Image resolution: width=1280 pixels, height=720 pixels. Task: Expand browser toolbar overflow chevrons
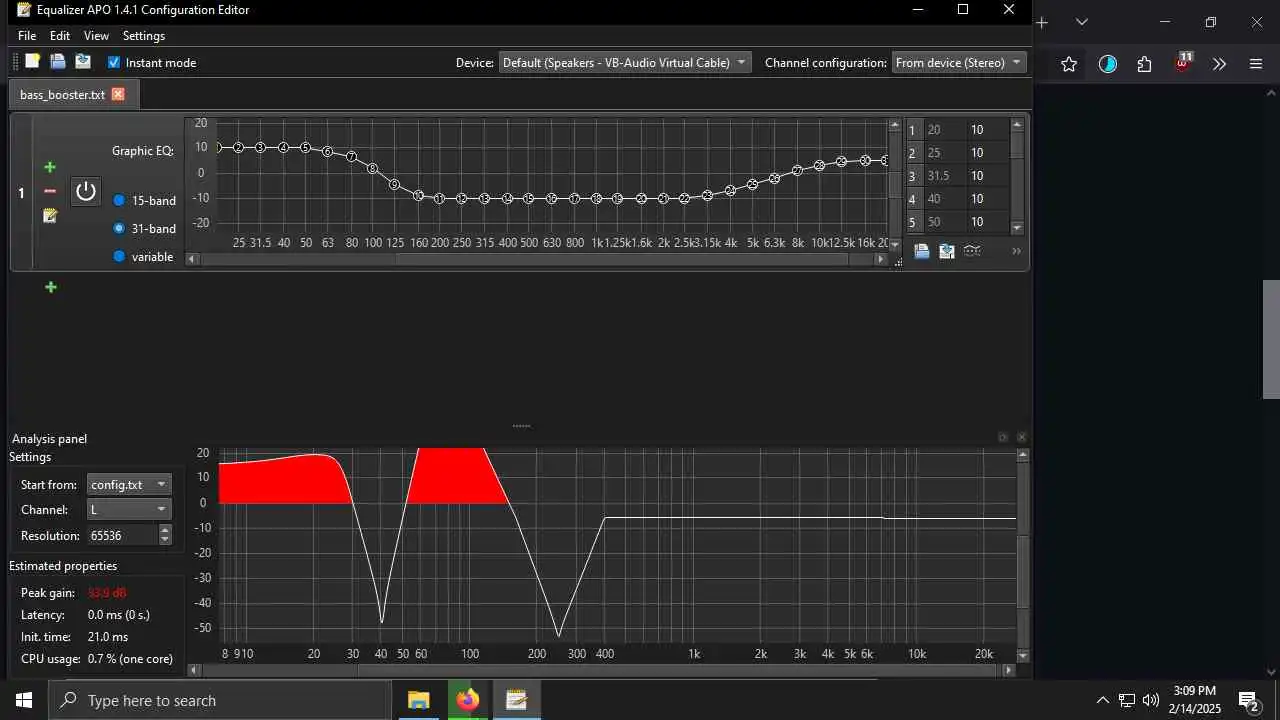click(x=1219, y=64)
